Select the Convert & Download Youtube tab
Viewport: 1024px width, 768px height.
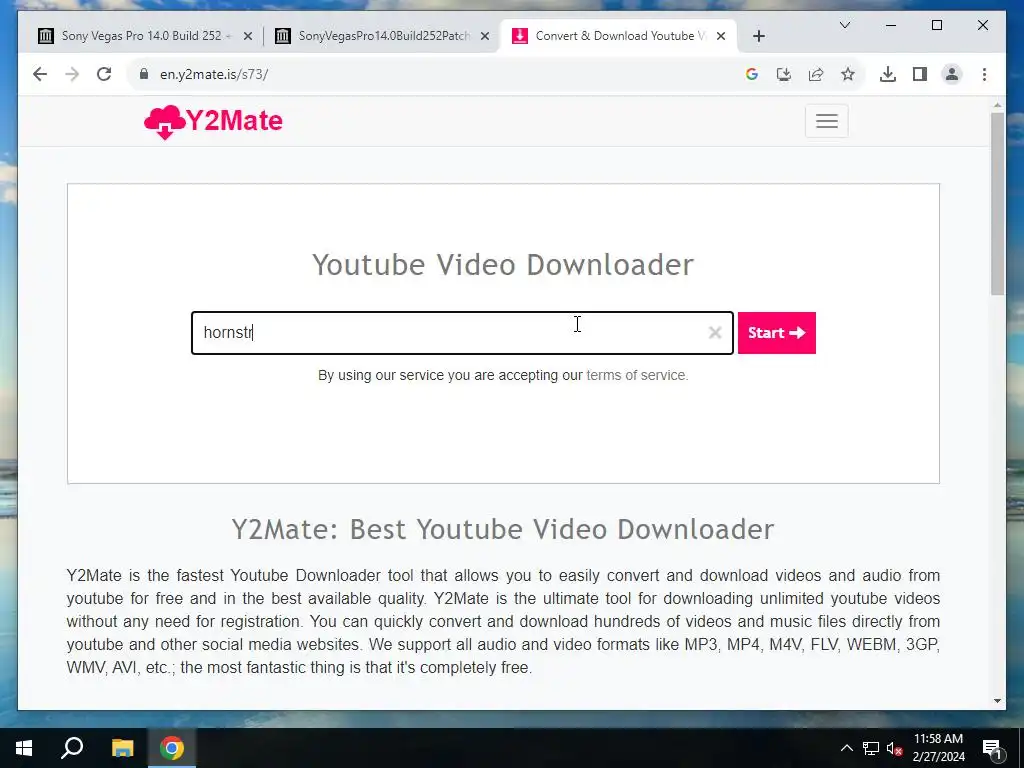pyautogui.click(x=617, y=36)
